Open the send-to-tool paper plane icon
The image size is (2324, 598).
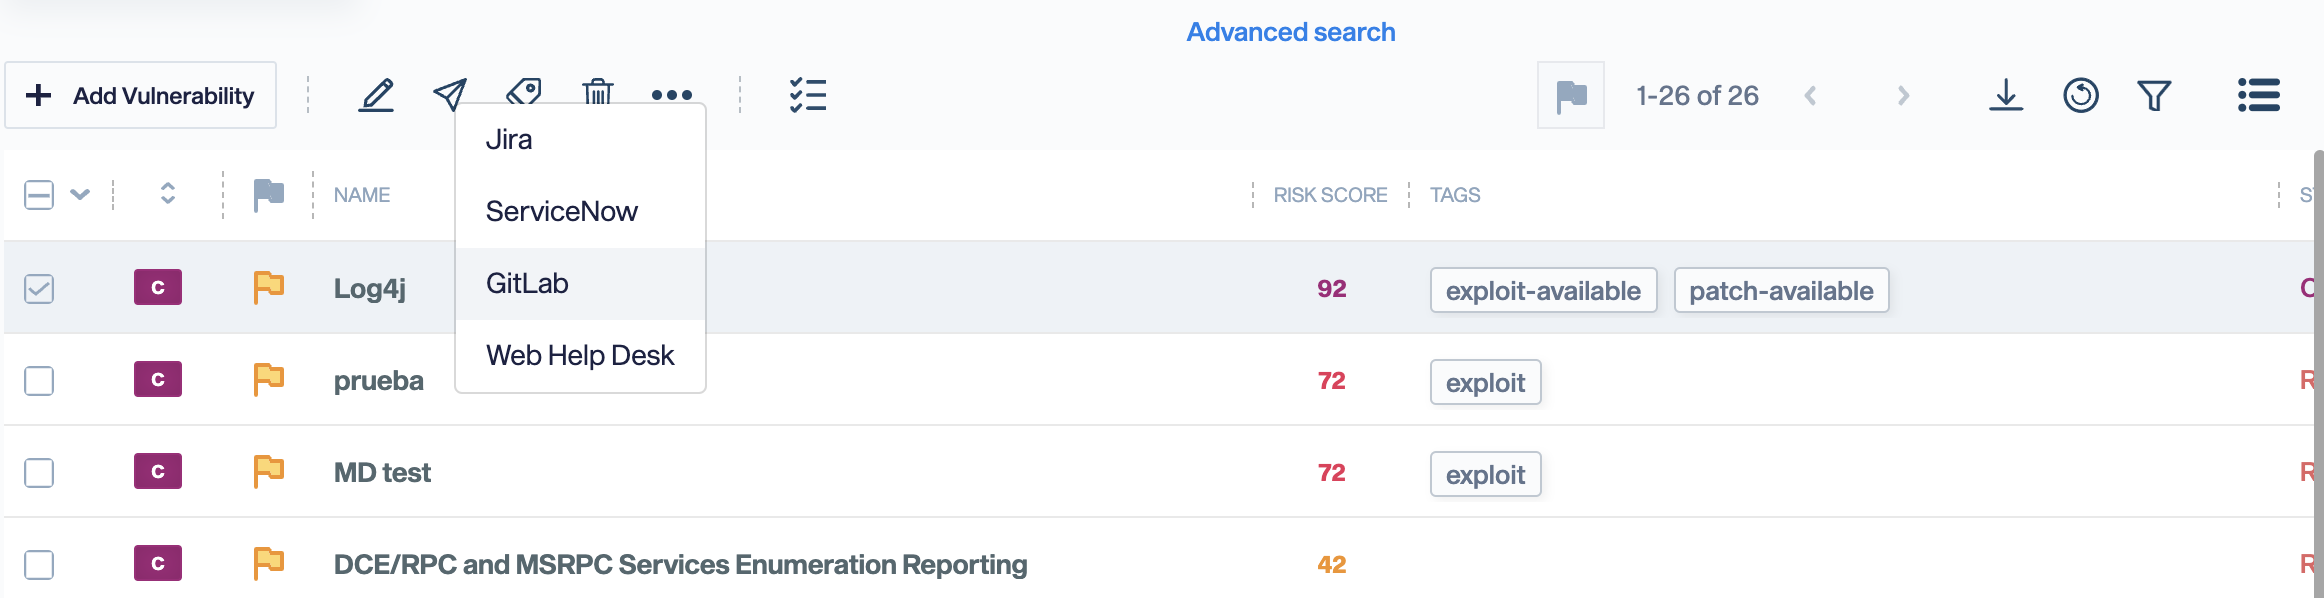point(450,94)
